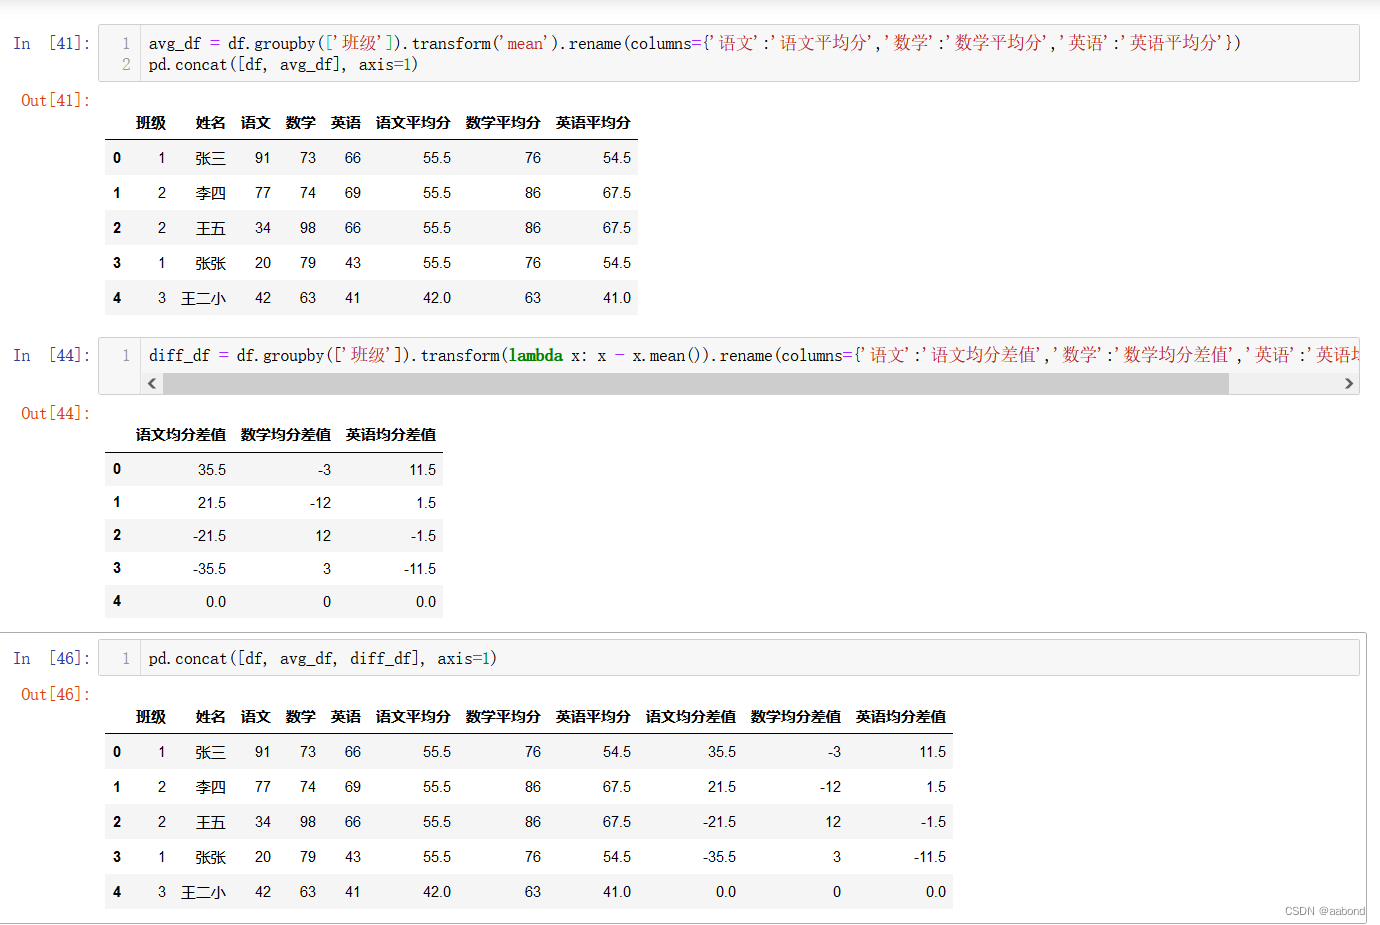Click the name 张三 in Out[46] table
1380x925 pixels.
tap(211, 752)
